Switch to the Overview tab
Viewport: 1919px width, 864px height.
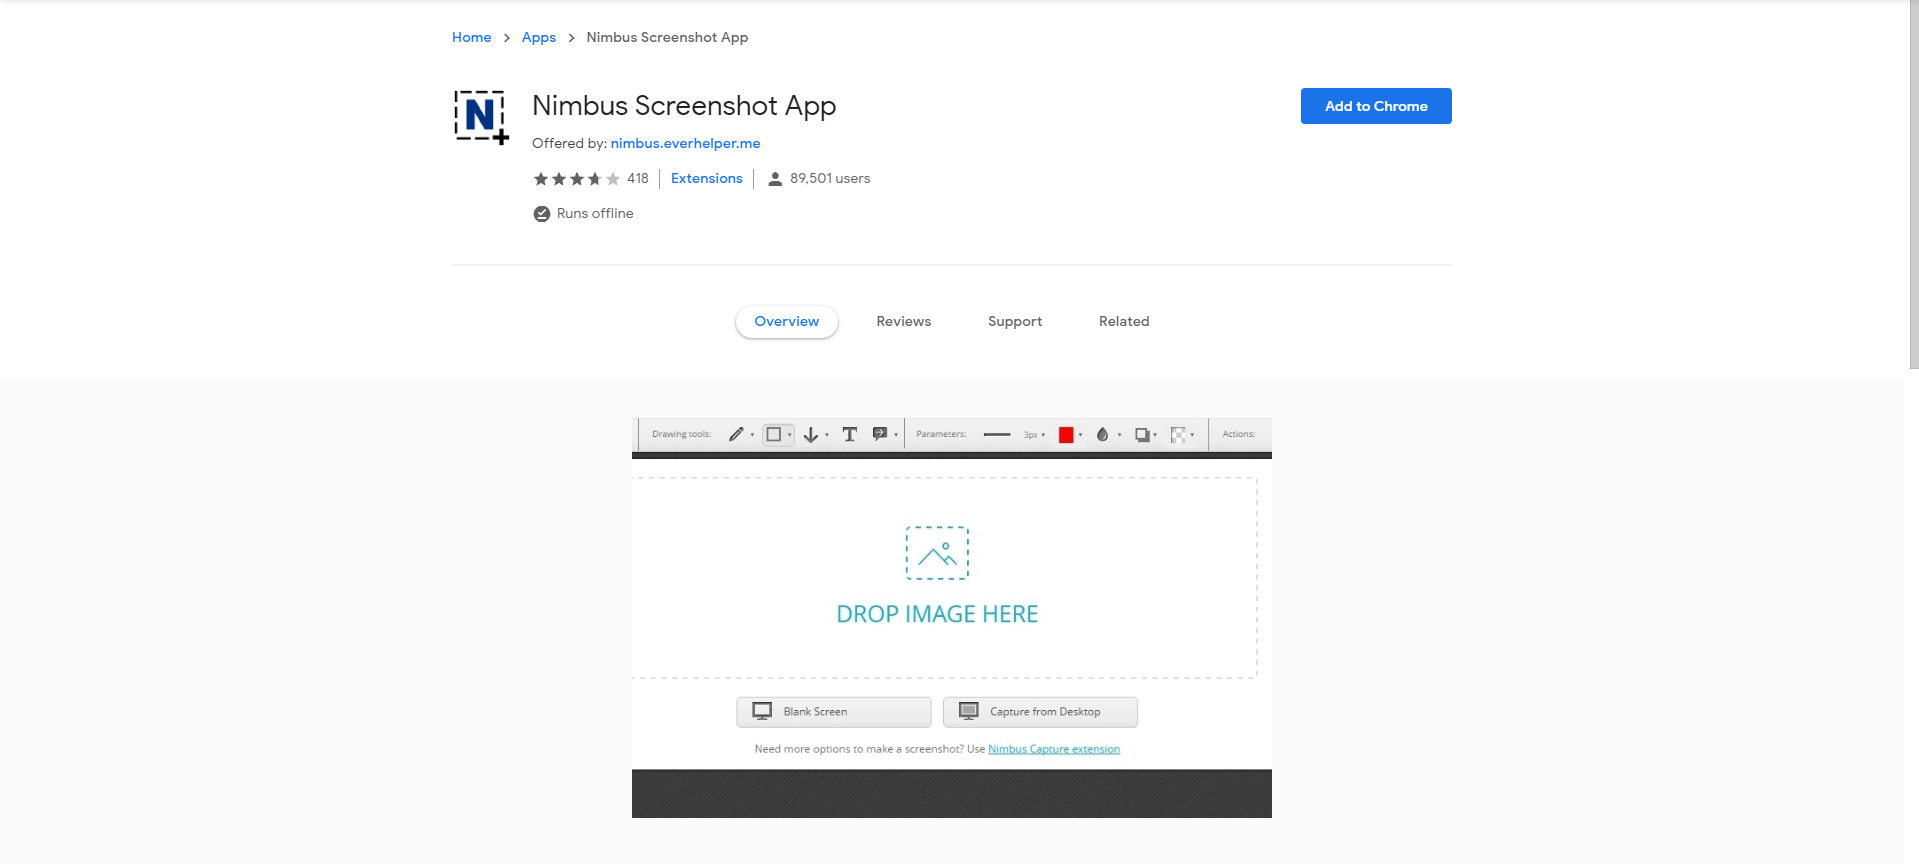(x=787, y=322)
